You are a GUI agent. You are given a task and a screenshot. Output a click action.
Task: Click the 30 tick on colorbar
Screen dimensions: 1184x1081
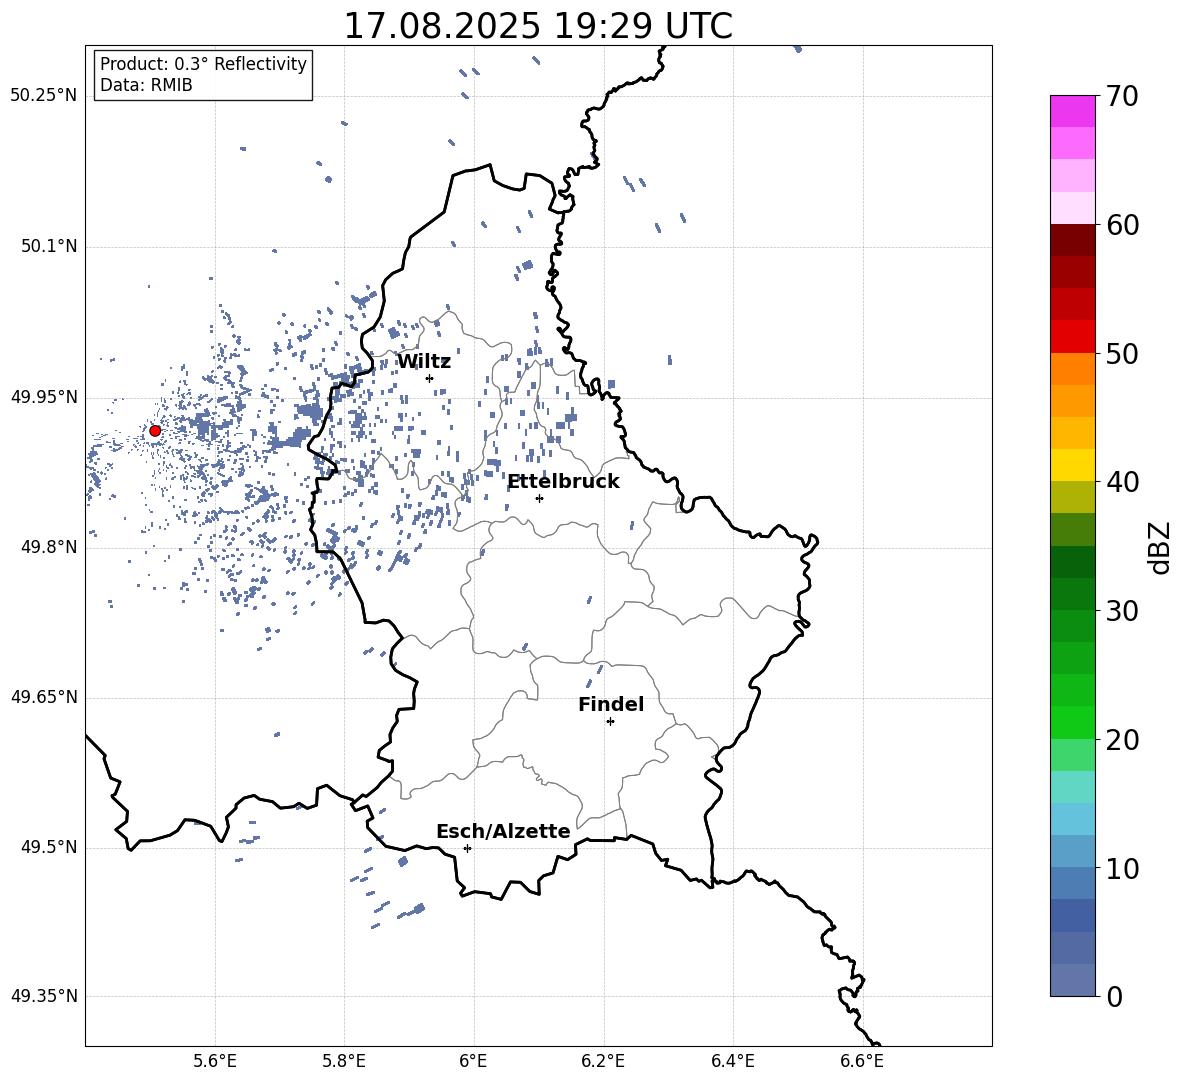click(x=1122, y=611)
